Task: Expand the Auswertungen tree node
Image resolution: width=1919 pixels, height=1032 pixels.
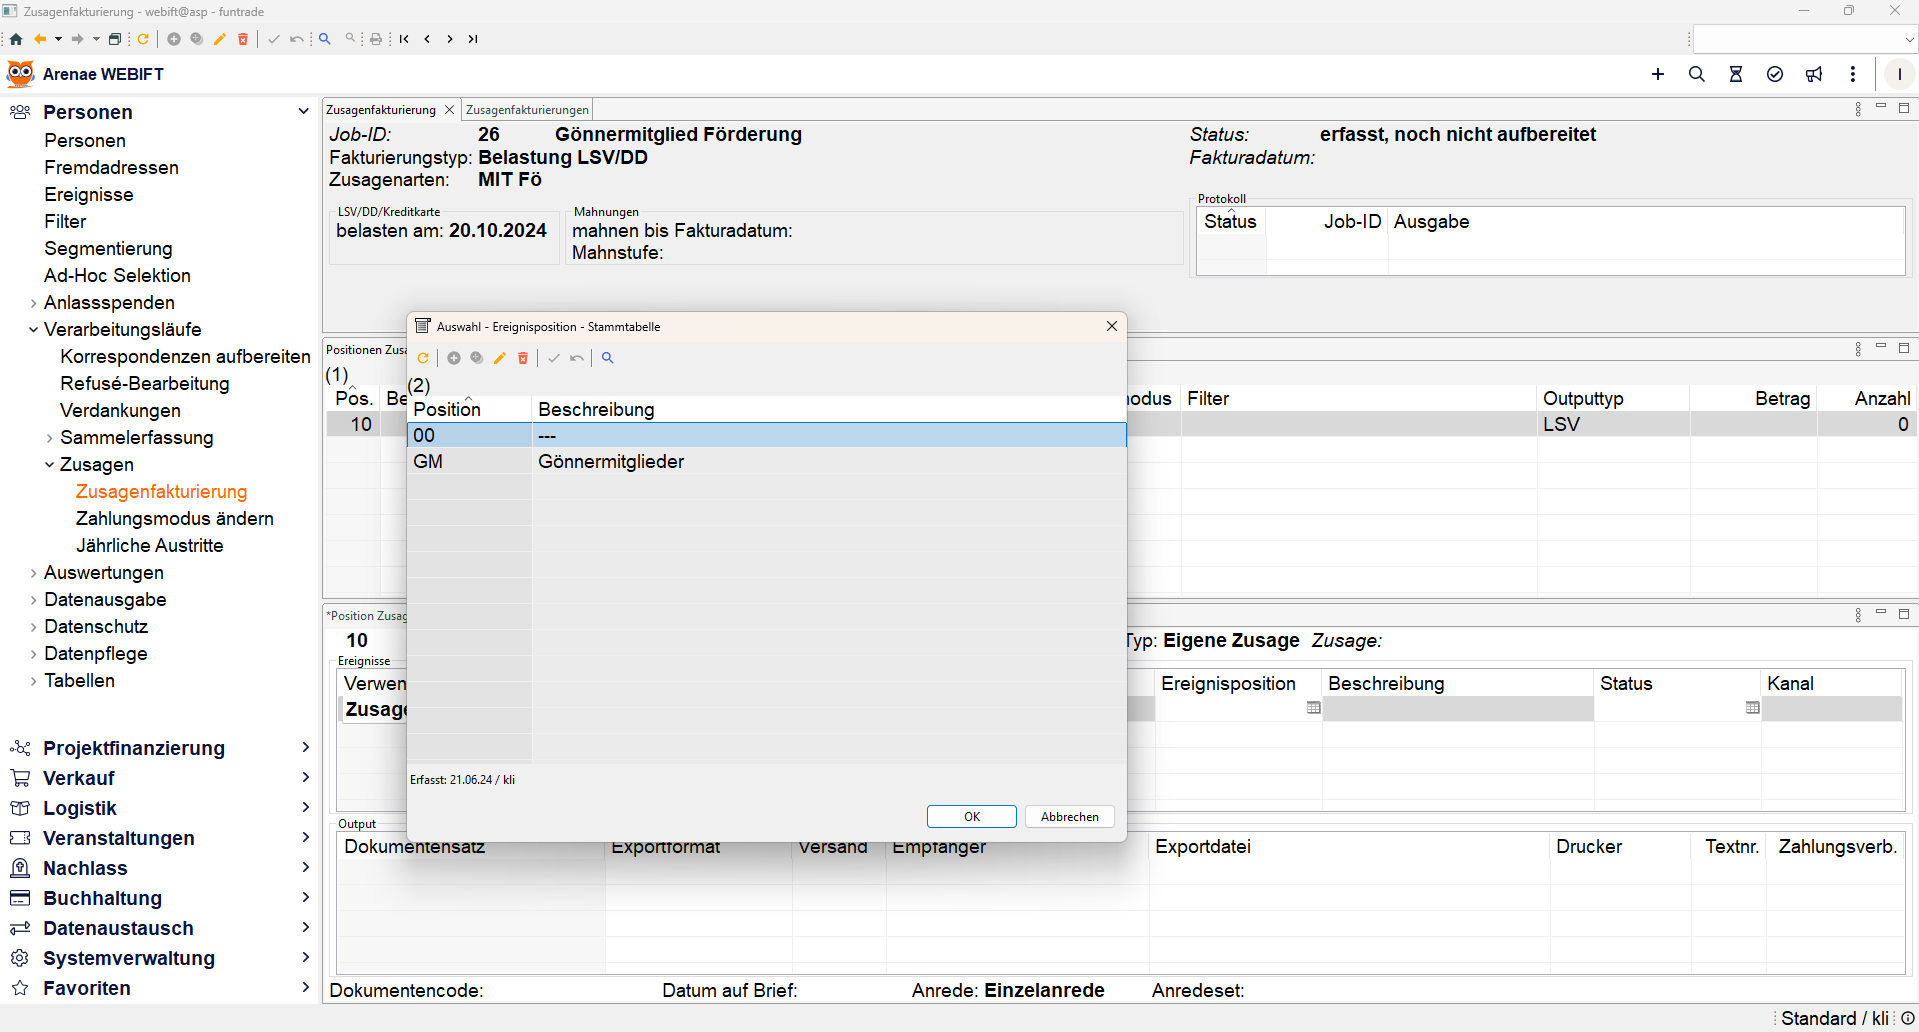Action: tap(34, 573)
